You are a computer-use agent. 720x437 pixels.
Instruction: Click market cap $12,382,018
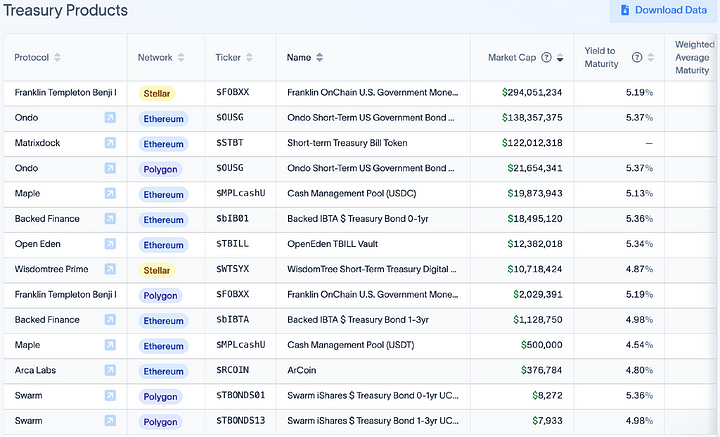(x=534, y=244)
